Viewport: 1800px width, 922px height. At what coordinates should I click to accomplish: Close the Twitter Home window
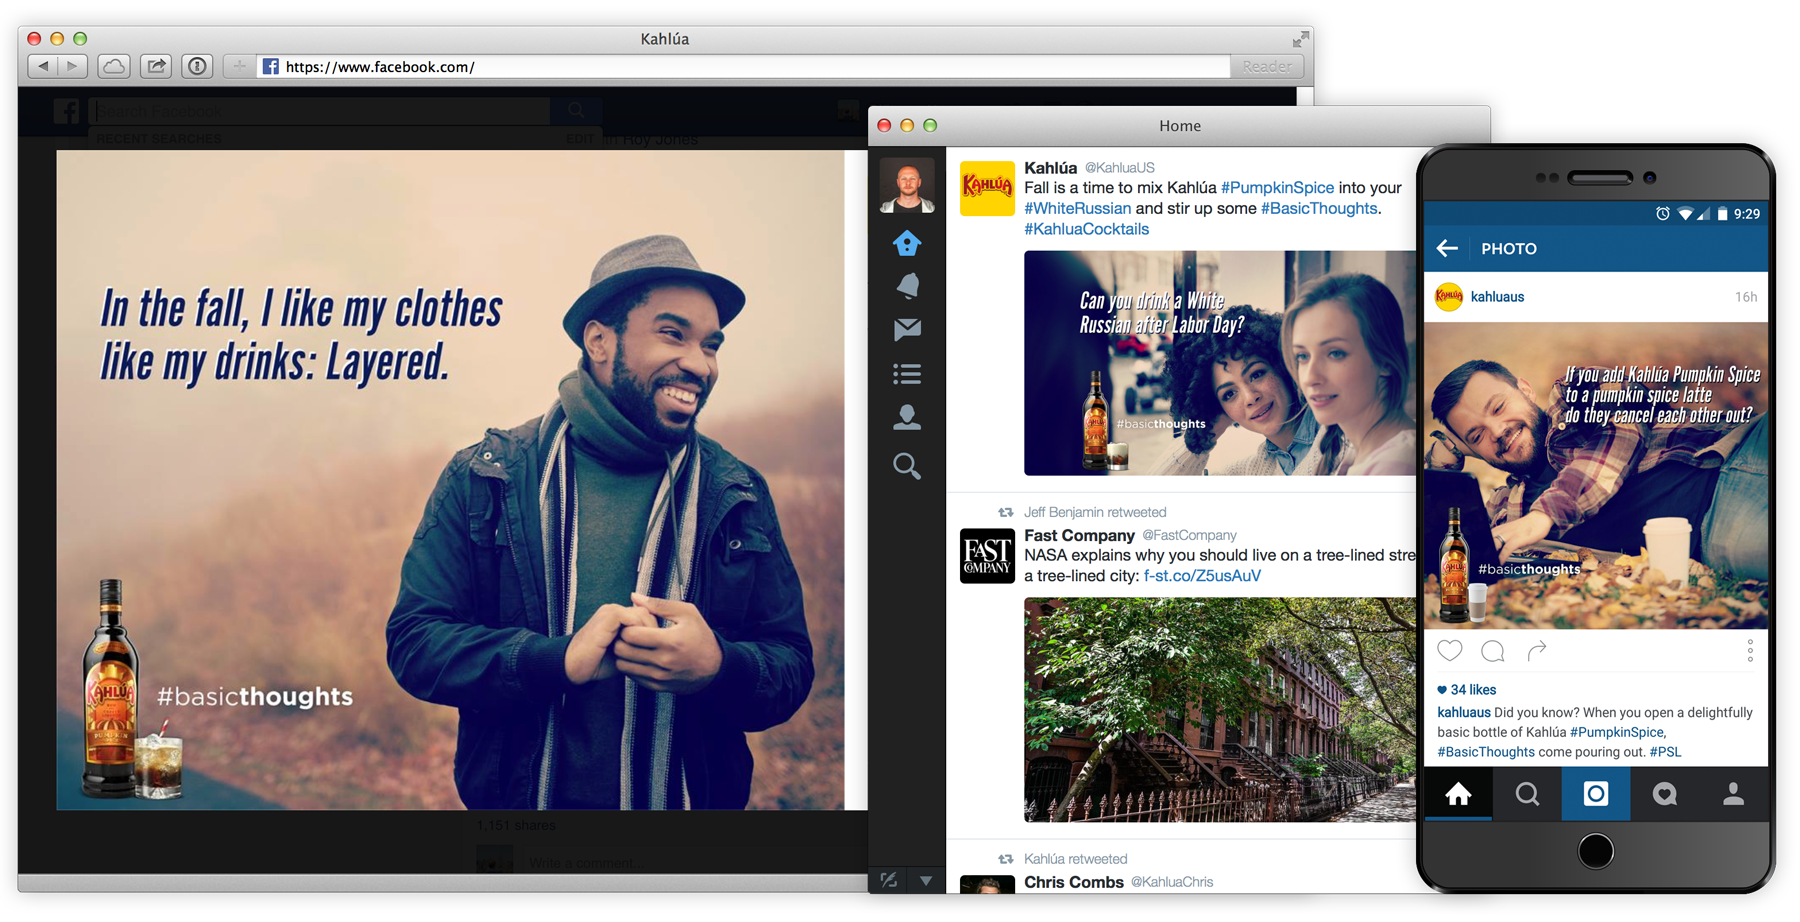coord(884,125)
